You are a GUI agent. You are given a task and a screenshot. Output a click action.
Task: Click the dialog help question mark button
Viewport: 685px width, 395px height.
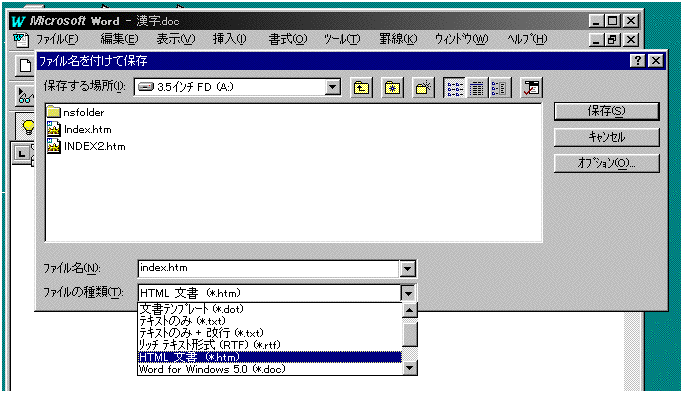click(x=638, y=60)
